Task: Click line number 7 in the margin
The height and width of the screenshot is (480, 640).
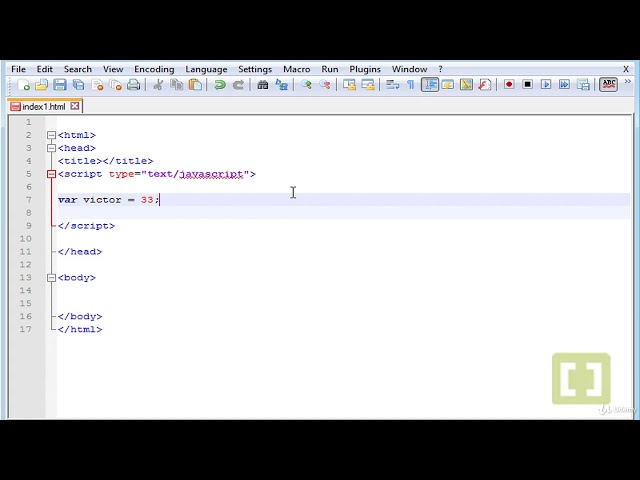Action: pyautogui.click(x=29, y=200)
